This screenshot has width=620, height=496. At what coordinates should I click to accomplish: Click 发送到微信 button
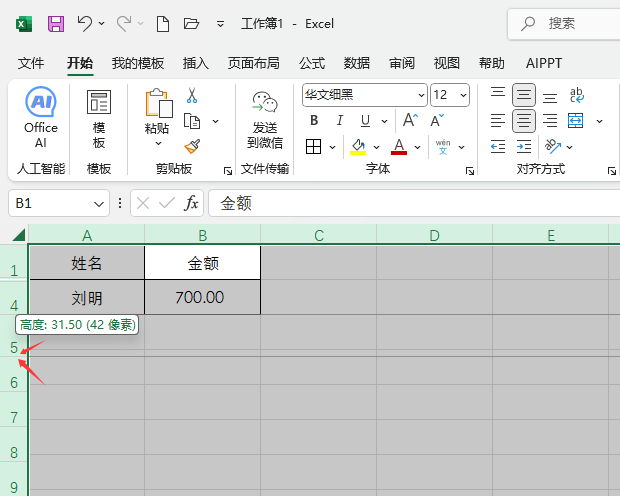265,120
